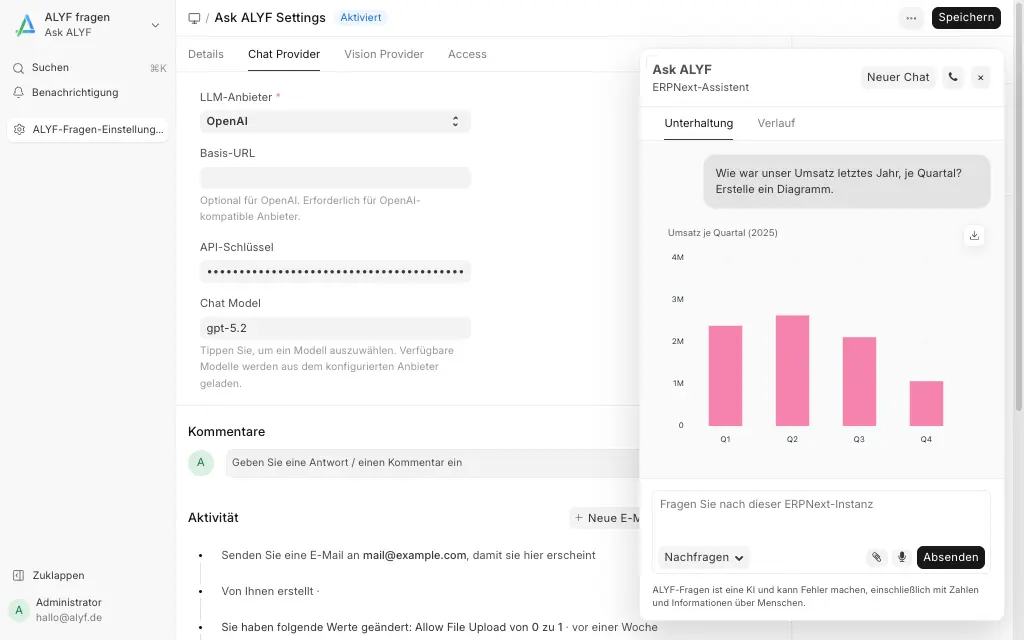
Task: Open the three-dot overflow menu in the header
Action: coord(910,18)
